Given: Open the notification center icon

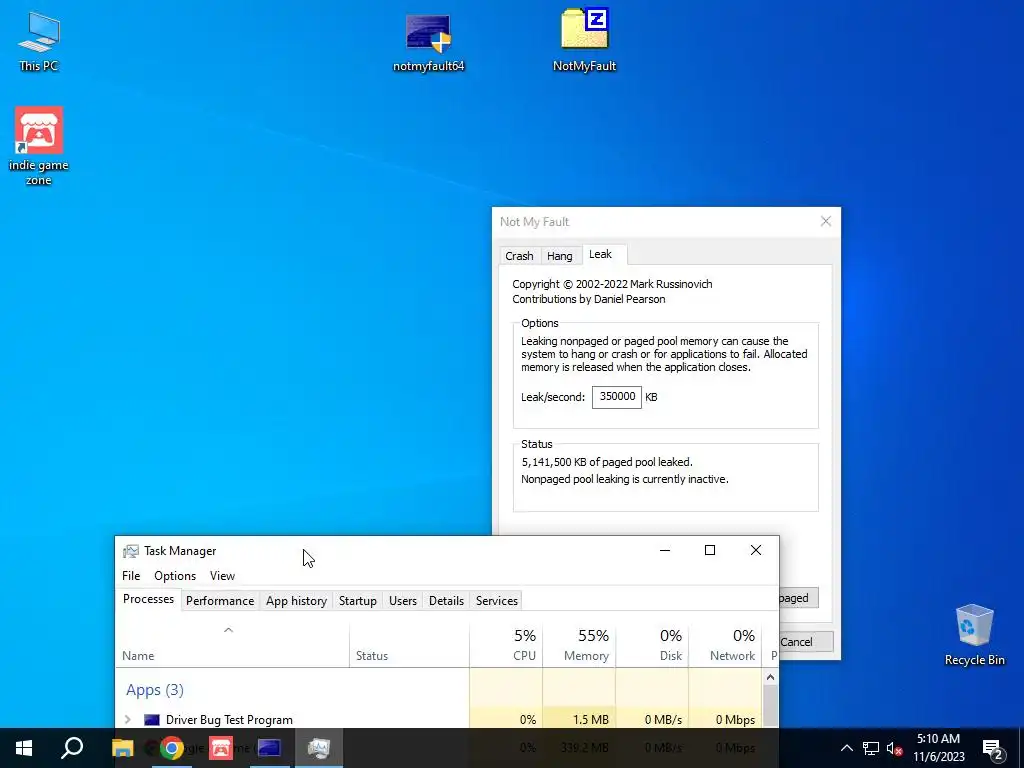Looking at the screenshot, I should (993, 748).
